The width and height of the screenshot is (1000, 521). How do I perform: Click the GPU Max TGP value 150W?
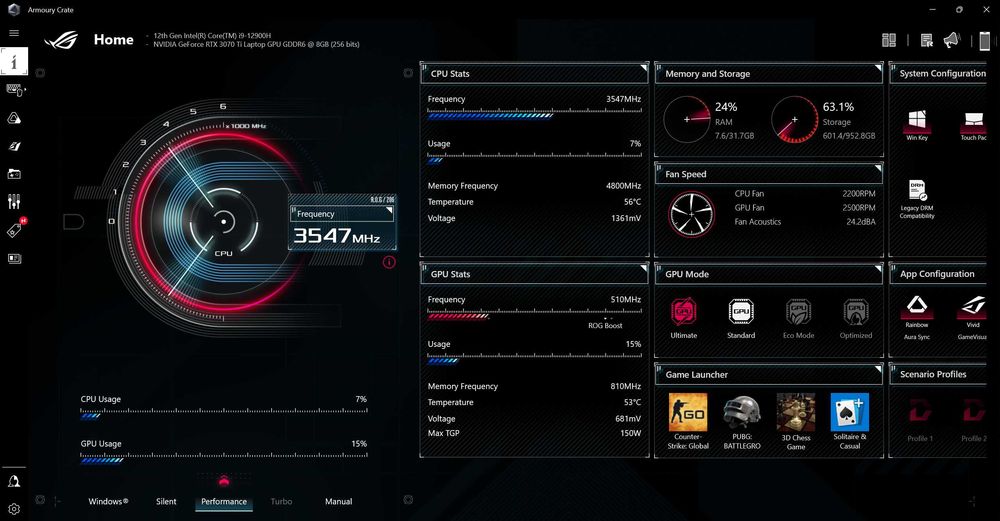click(631, 433)
